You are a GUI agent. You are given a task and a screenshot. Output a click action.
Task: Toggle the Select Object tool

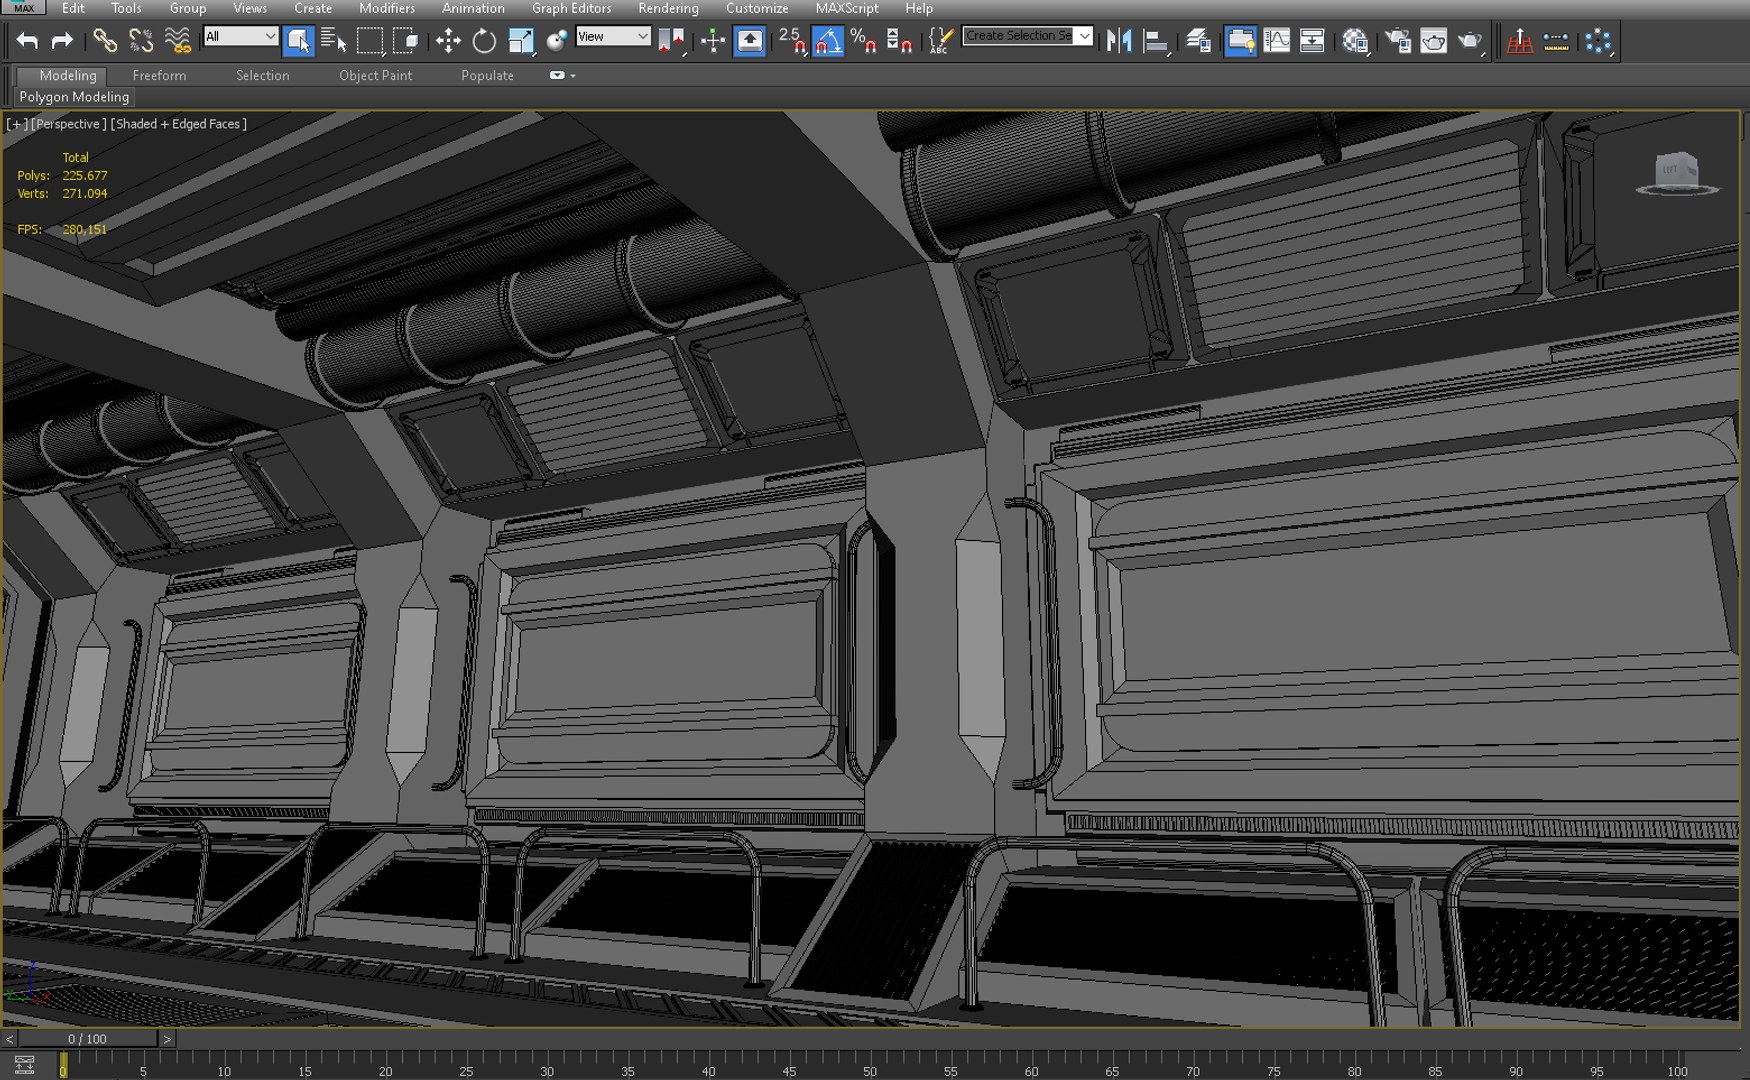tap(298, 41)
